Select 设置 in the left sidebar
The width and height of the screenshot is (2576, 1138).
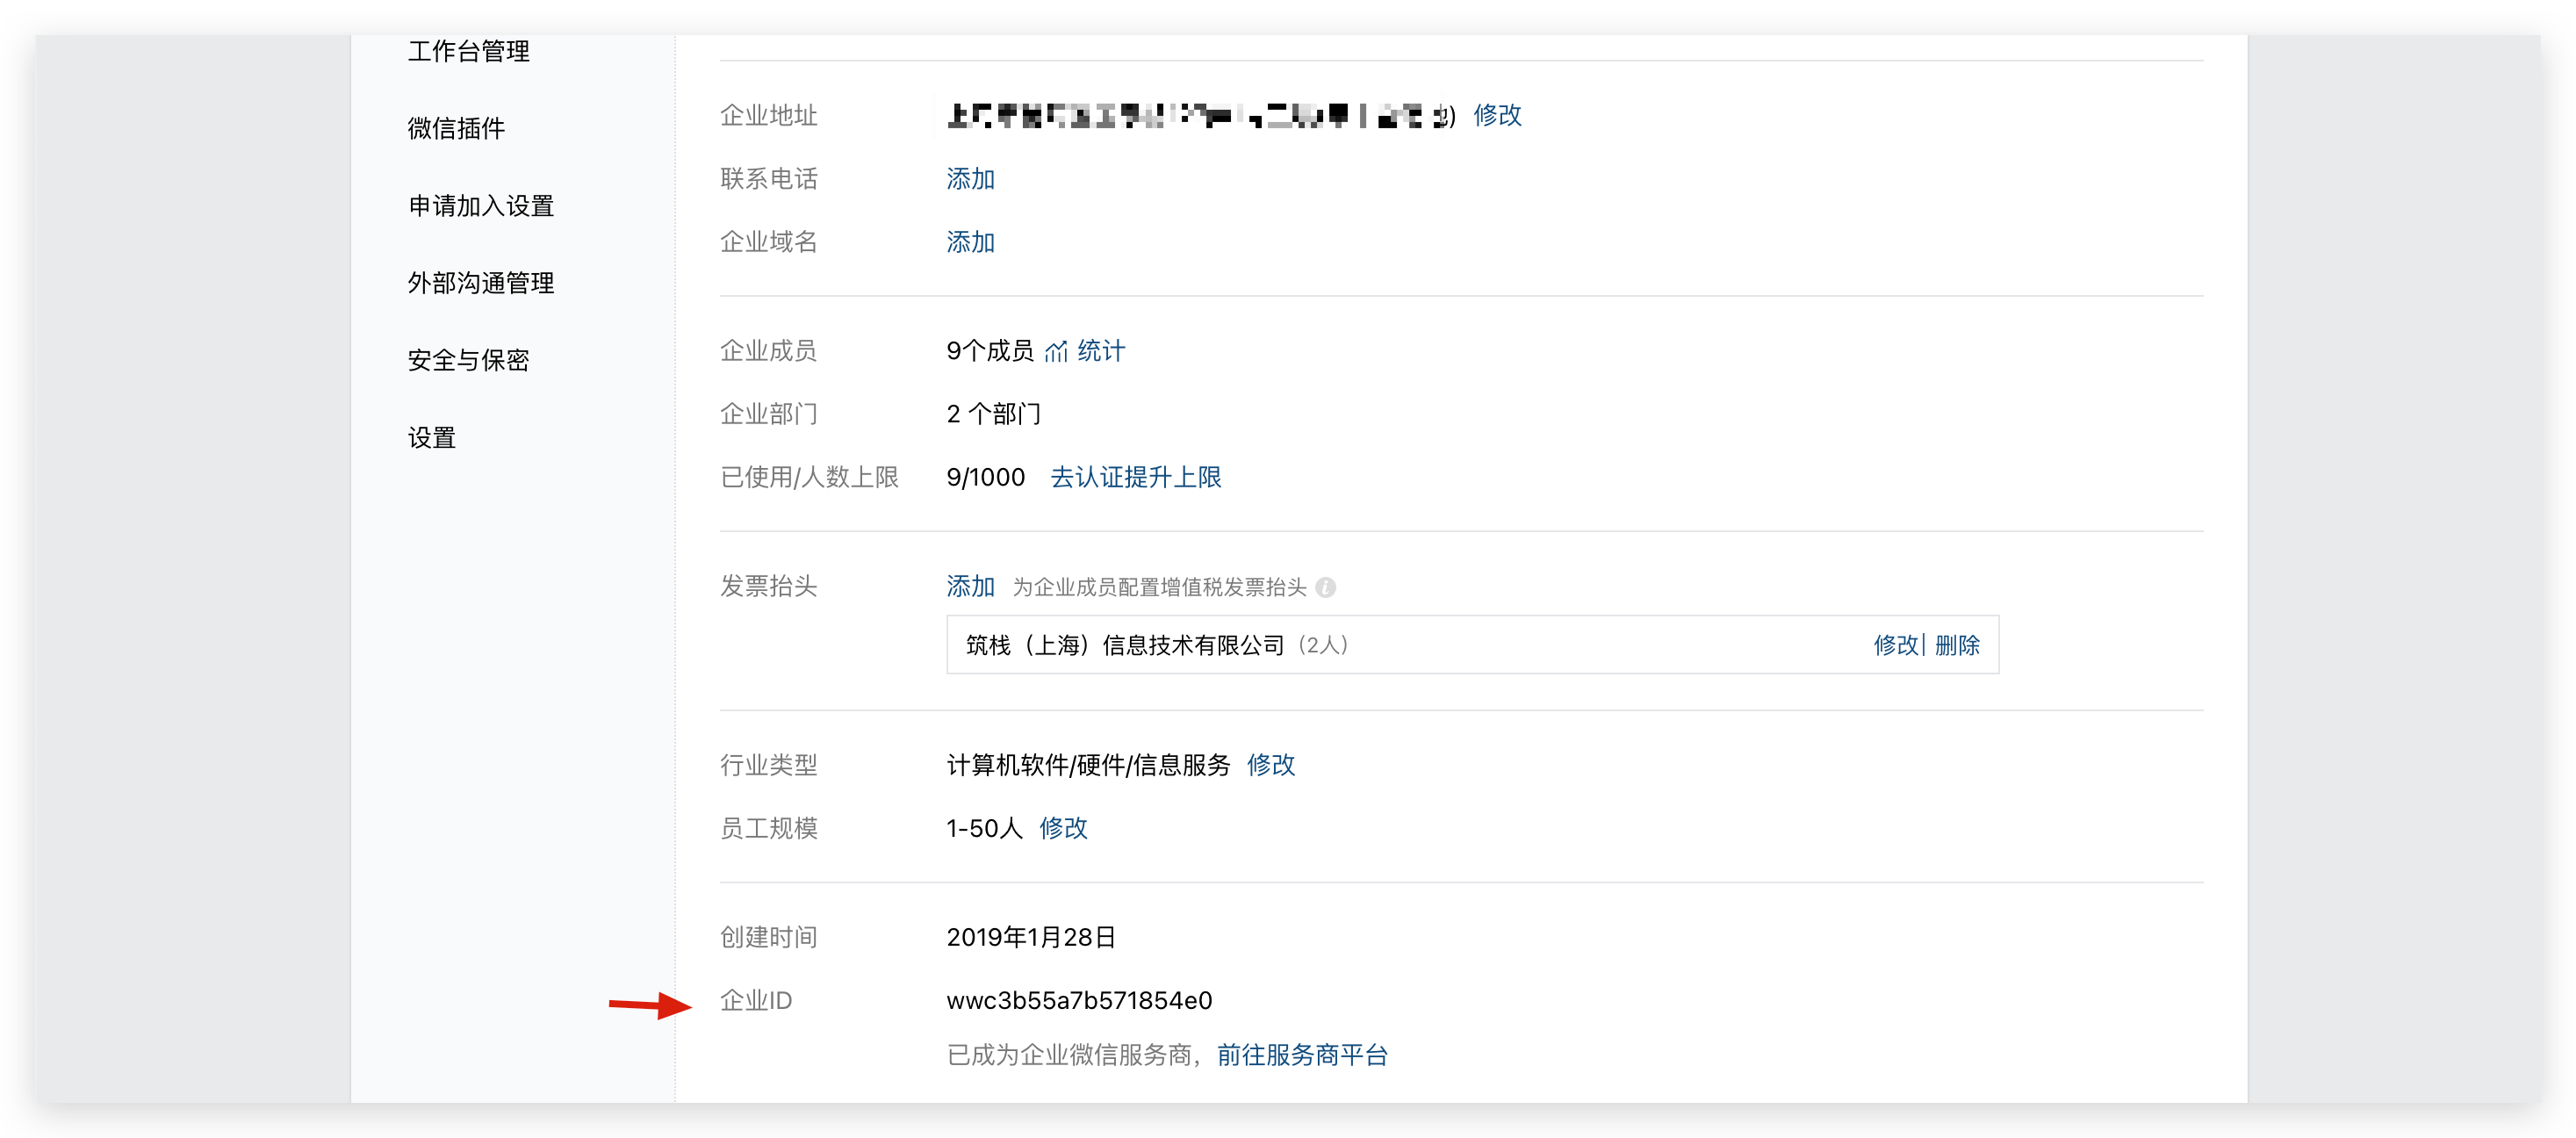431,438
